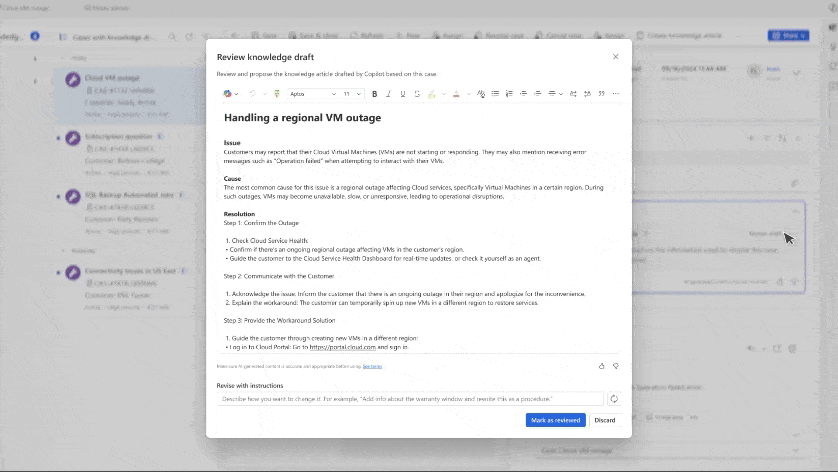
Task: Open the Copilot menu in editor toolbar
Action: pyautogui.click(x=230, y=94)
